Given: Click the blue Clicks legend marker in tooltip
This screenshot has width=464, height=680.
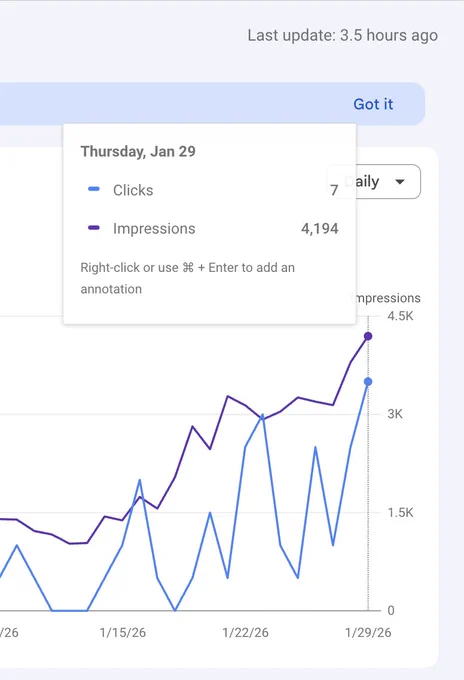Looking at the screenshot, I should pos(94,189).
